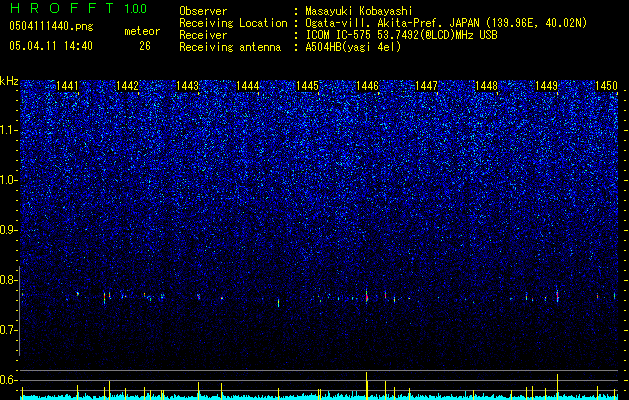Click the 1449 time marker

547,85
